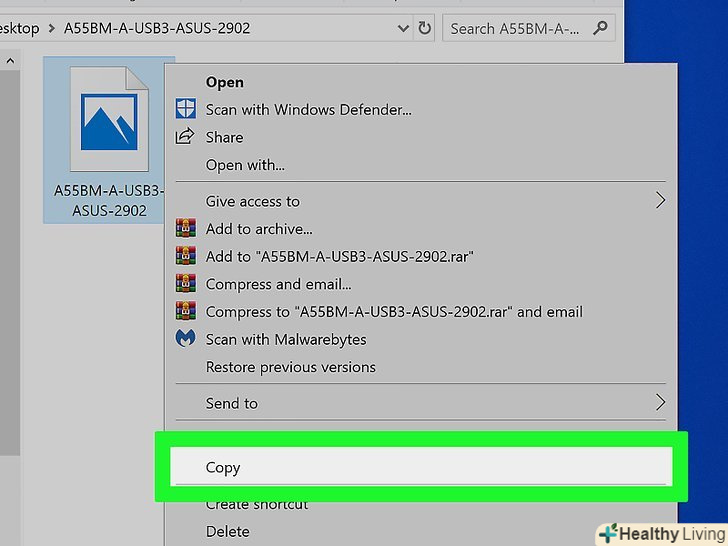Click WinRAR icon beside Add to archive
Screen dimensions: 728x546
click(186, 228)
